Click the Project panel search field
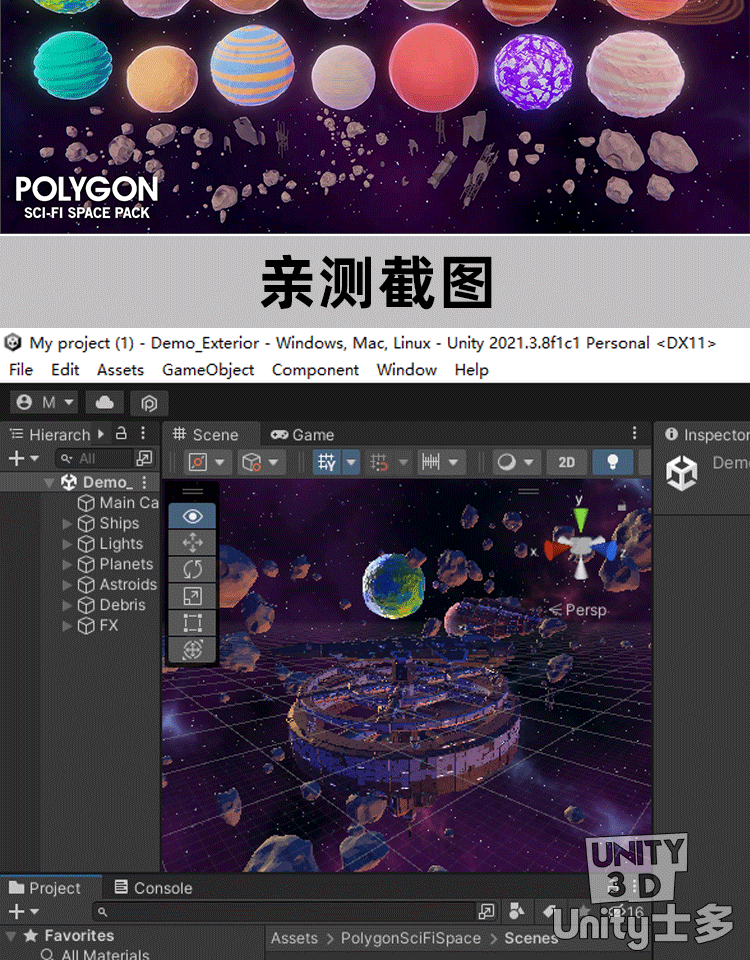750x960 pixels. [286, 912]
